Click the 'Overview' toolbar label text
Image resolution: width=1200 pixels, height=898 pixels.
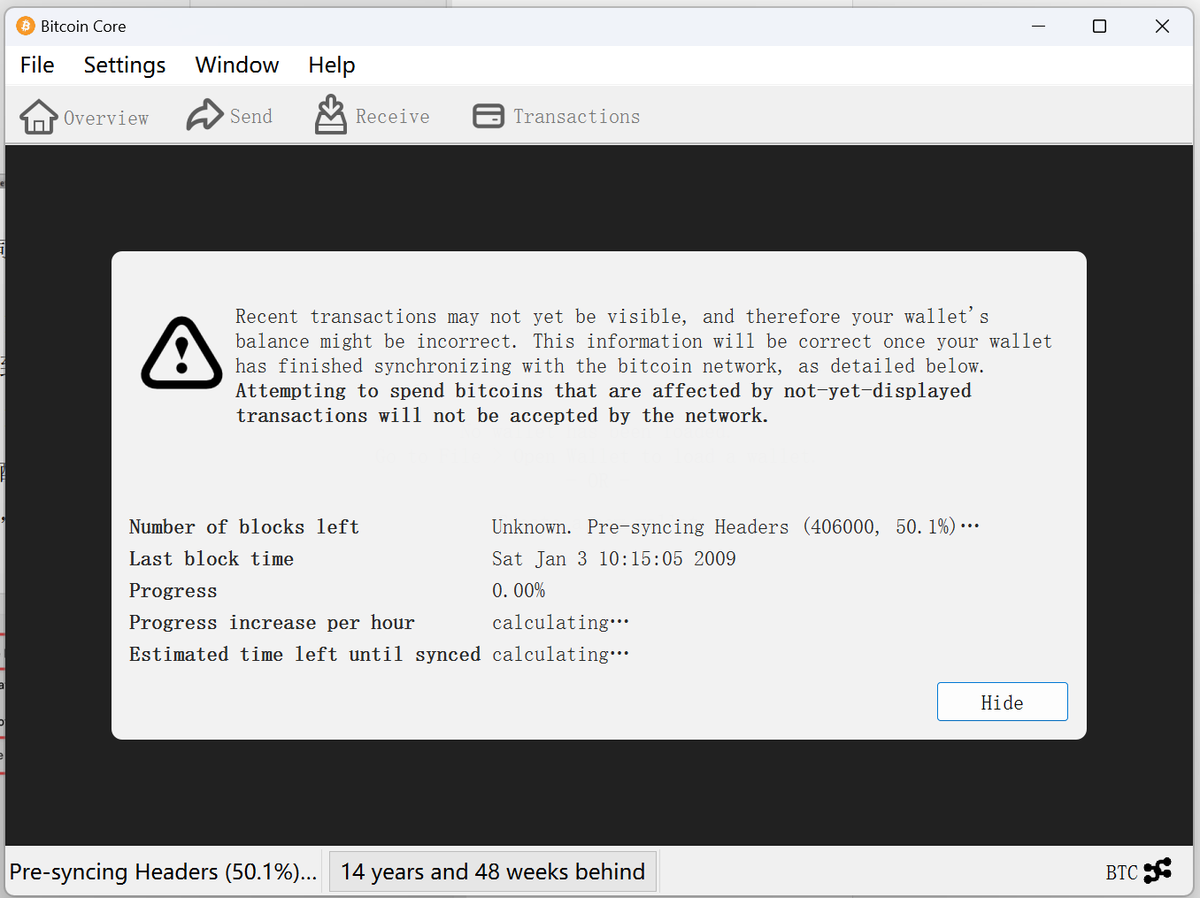point(106,118)
